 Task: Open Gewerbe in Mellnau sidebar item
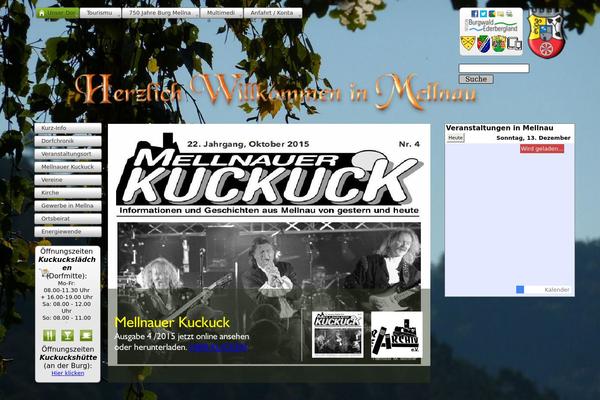(68, 206)
